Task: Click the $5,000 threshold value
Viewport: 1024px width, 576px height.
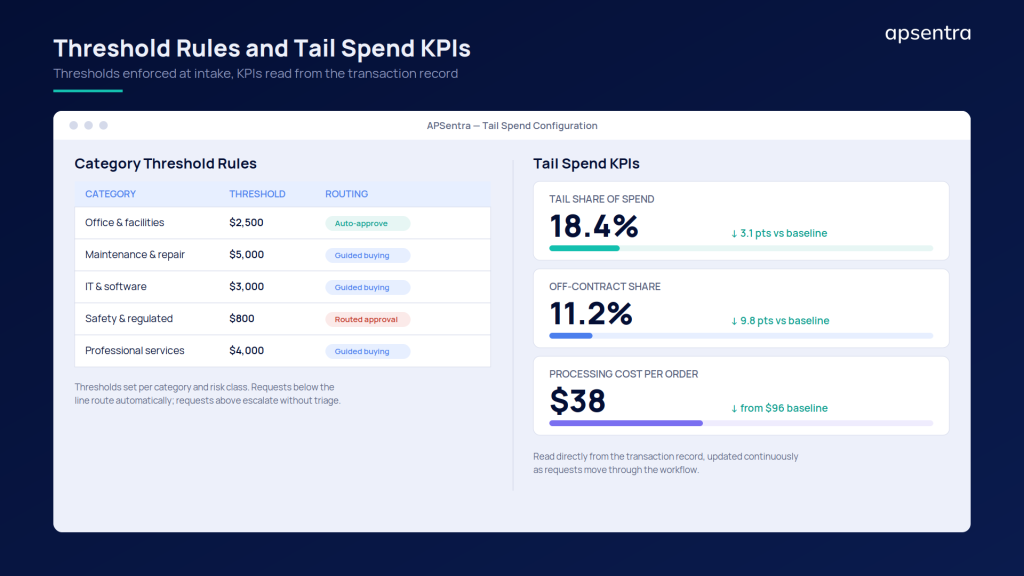Action: click(x=246, y=255)
